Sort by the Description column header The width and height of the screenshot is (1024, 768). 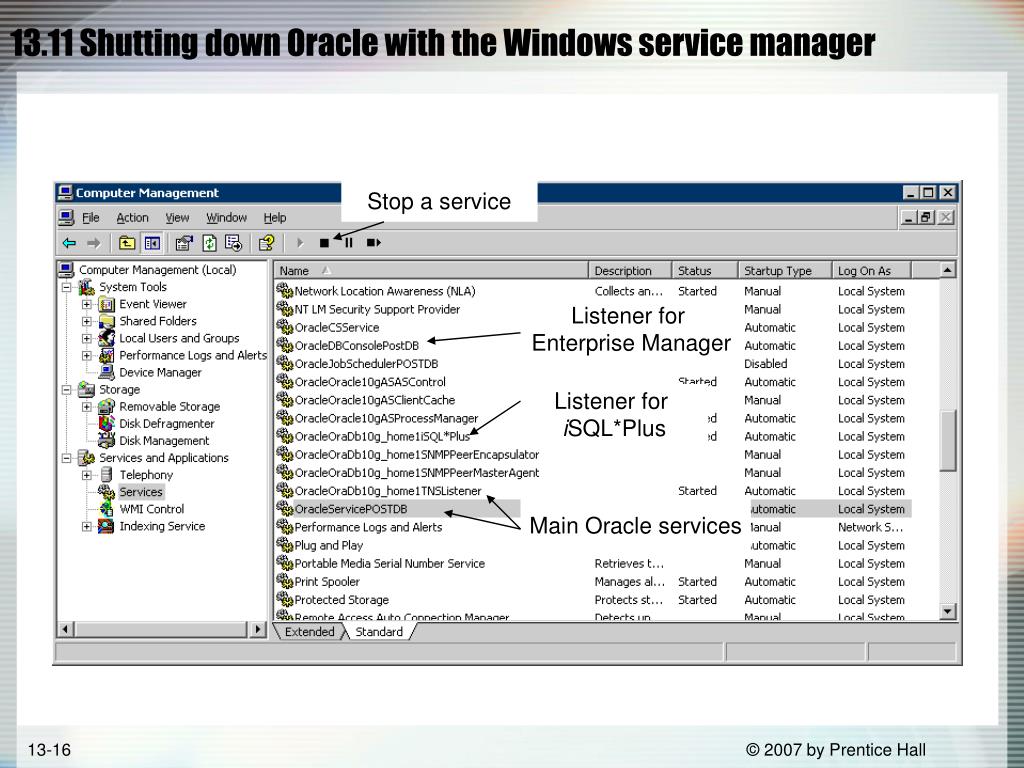[630, 270]
